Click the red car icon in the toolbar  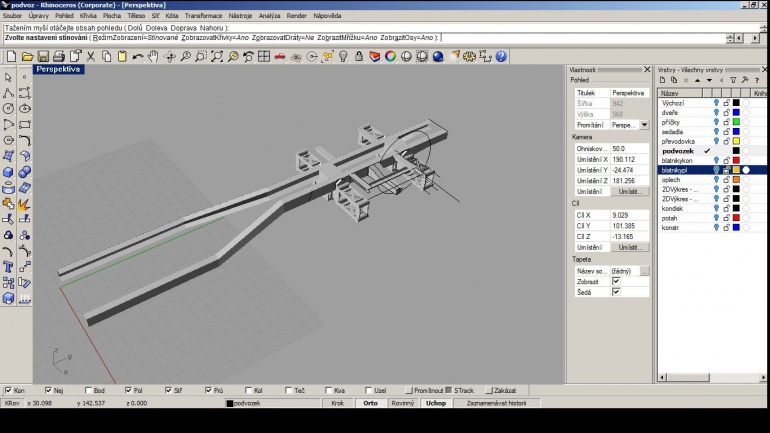[x=280, y=56]
